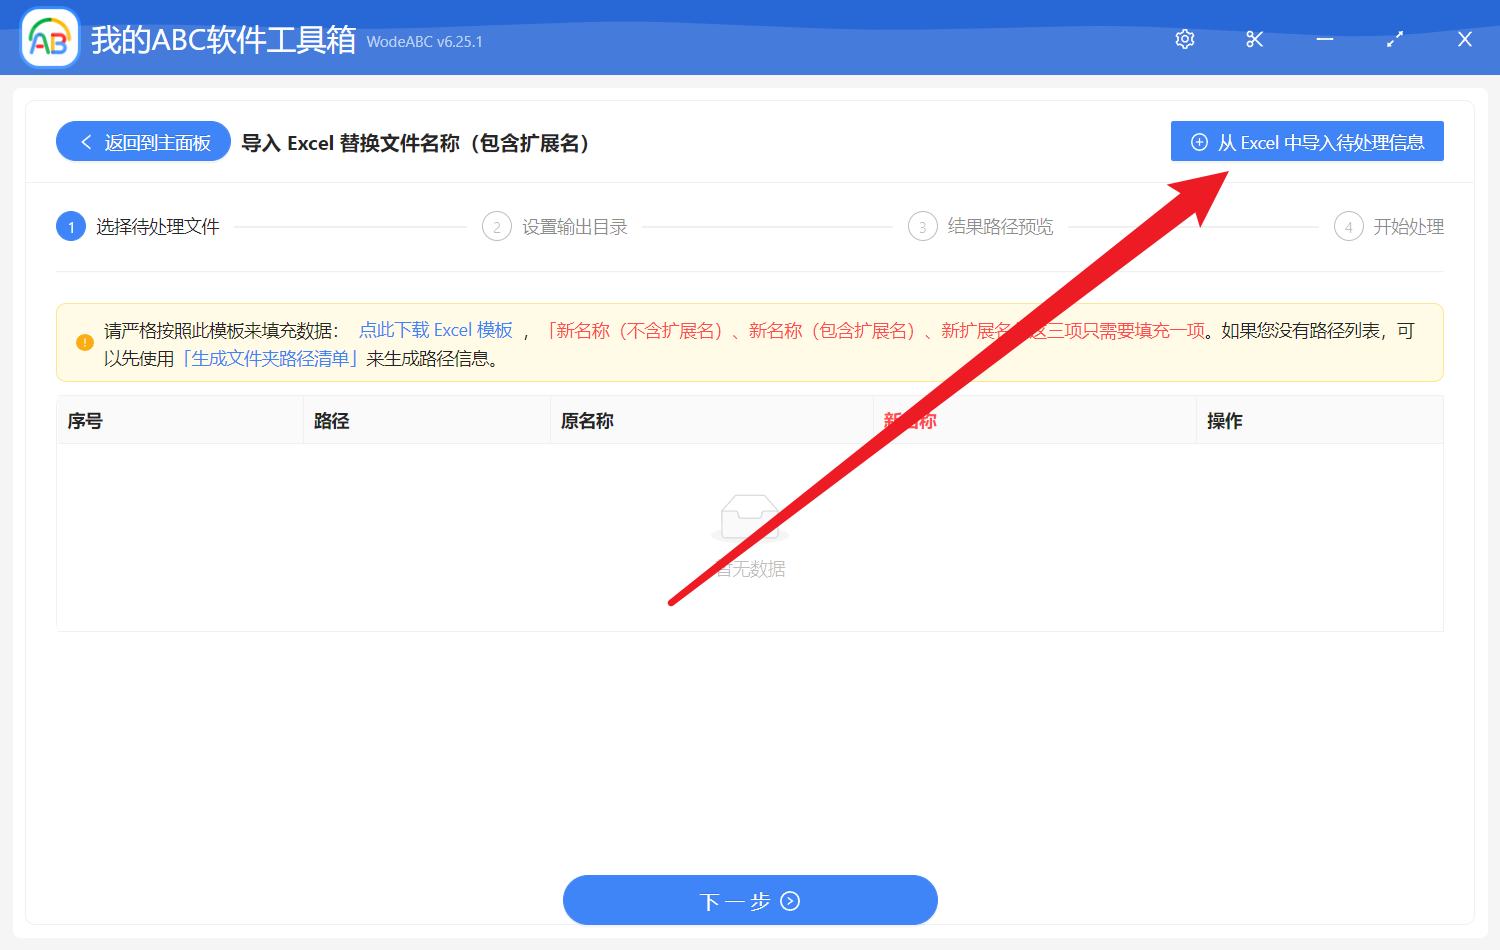Click the yellow exclamation icon in the notice banner
The image size is (1500, 950).
click(85, 342)
